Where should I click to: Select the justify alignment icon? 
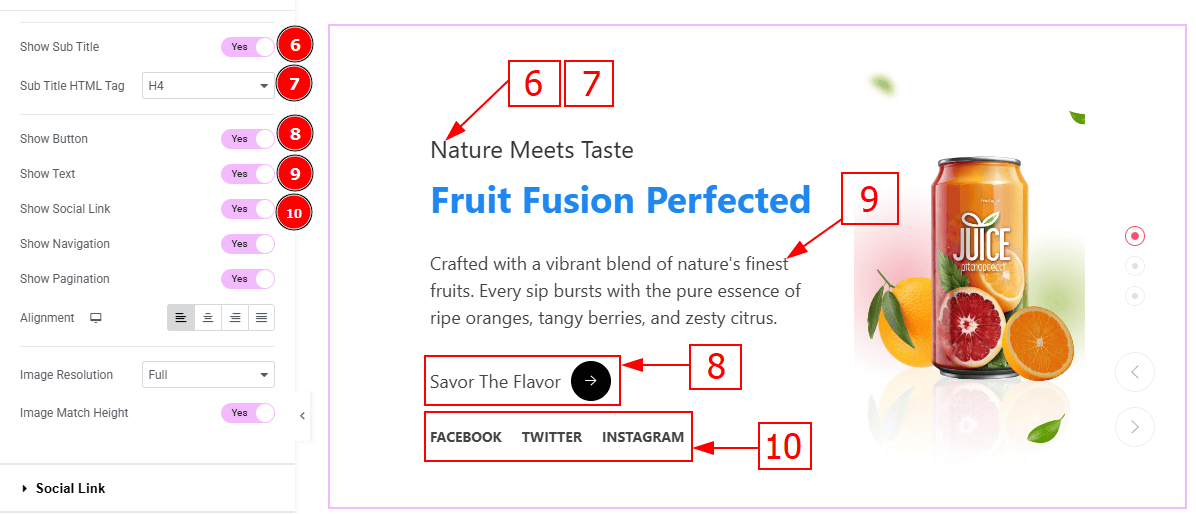tap(262, 318)
